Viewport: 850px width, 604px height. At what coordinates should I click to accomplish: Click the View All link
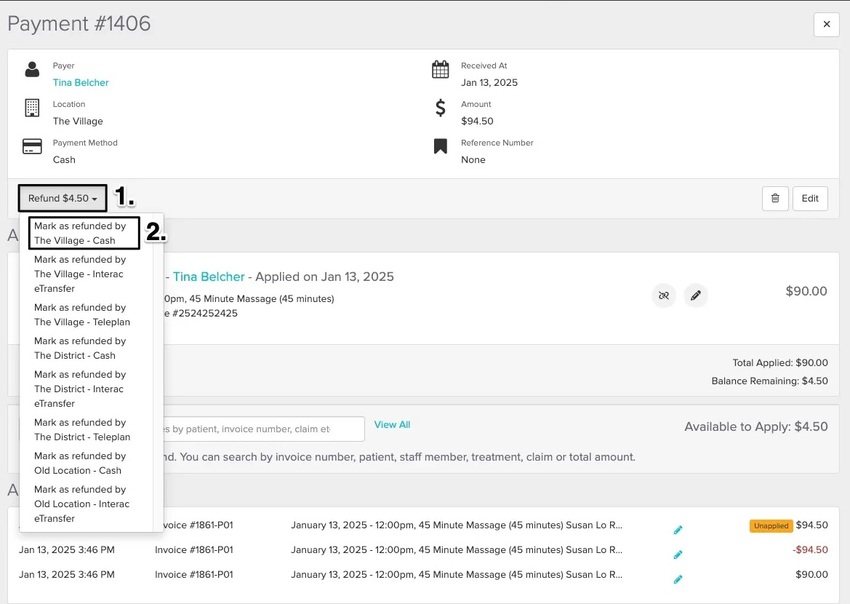pos(392,425)
